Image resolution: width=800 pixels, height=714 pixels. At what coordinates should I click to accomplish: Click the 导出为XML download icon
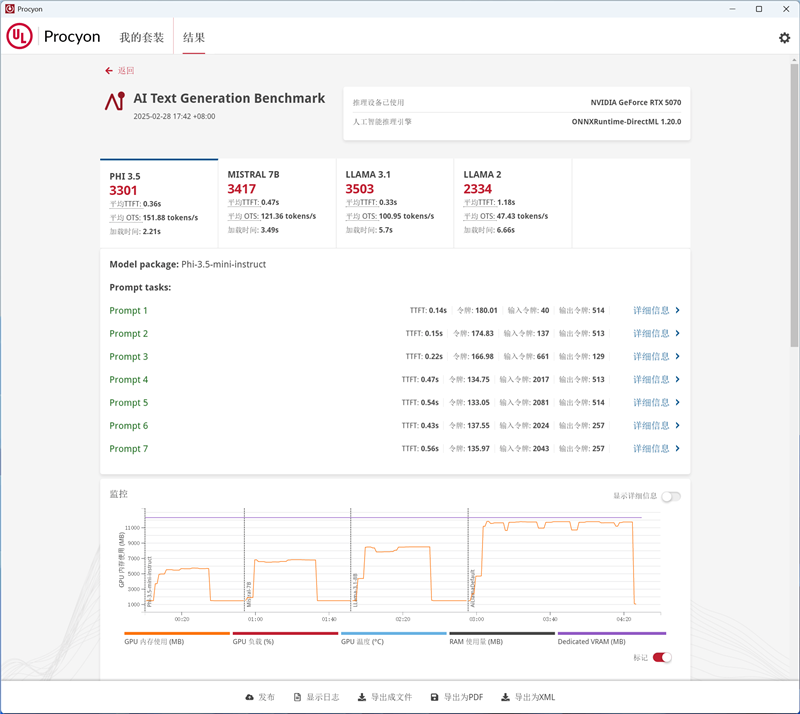click(x=506, y=697)
